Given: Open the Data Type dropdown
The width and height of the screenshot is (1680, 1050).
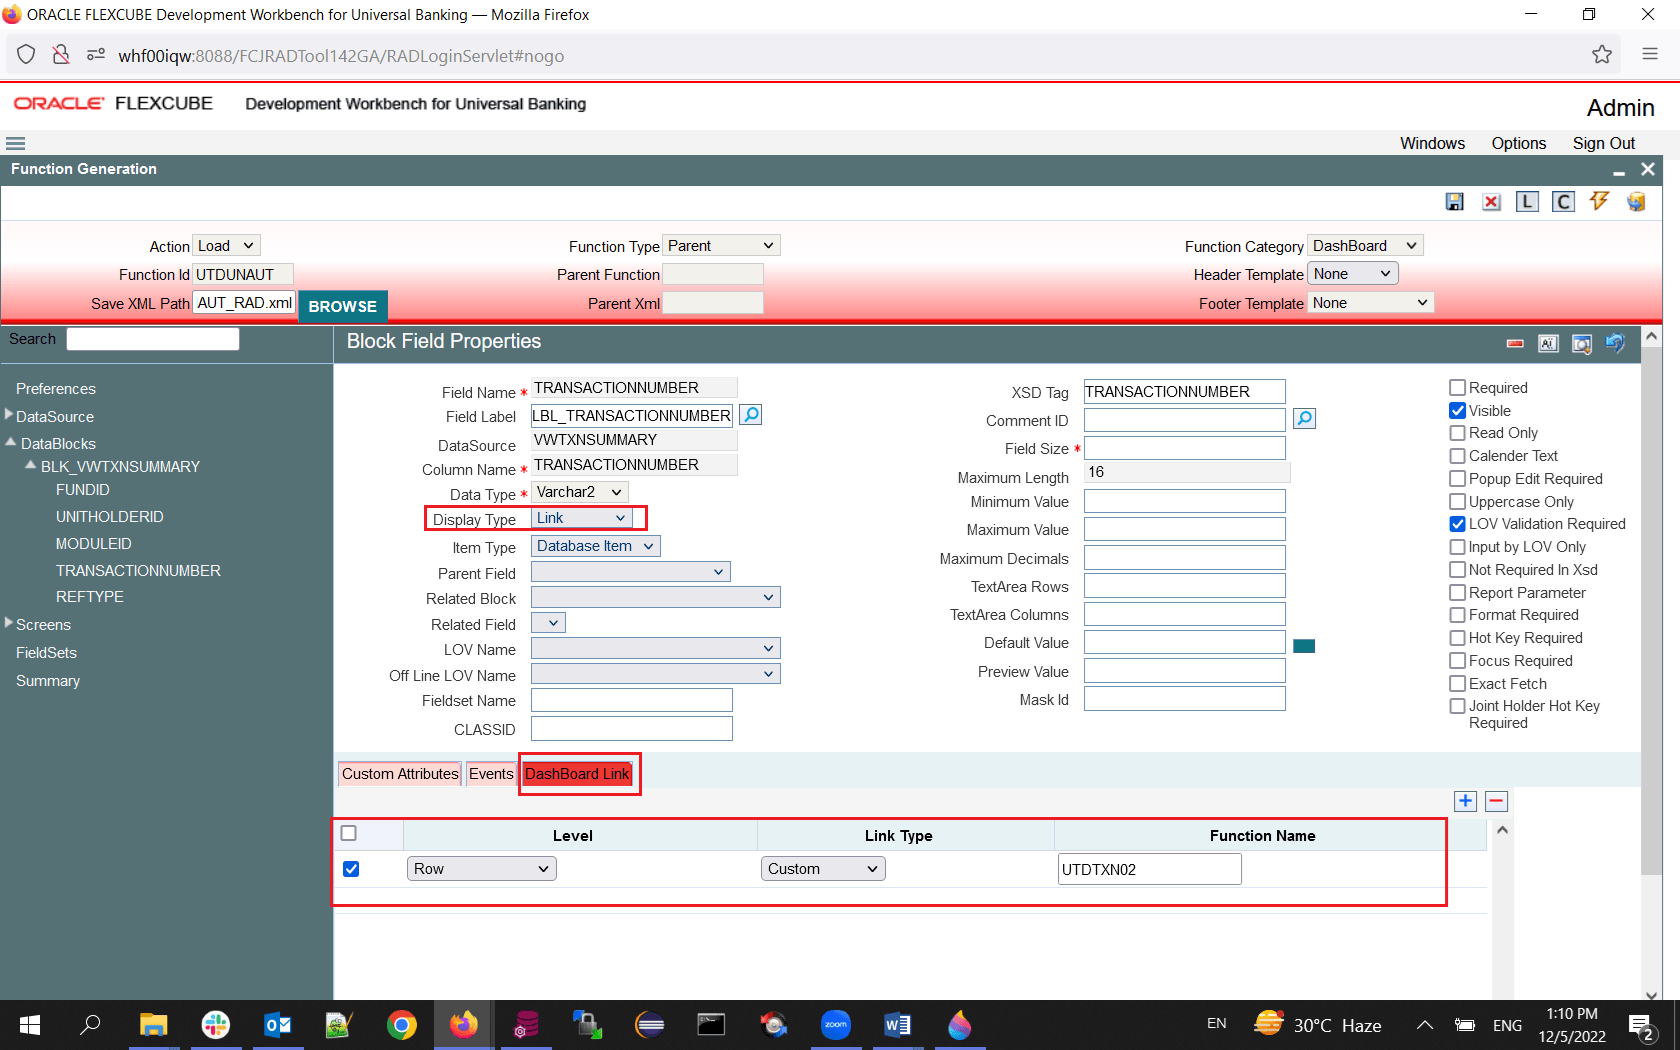Looking at the screenshot, I should tap(580, 492).
